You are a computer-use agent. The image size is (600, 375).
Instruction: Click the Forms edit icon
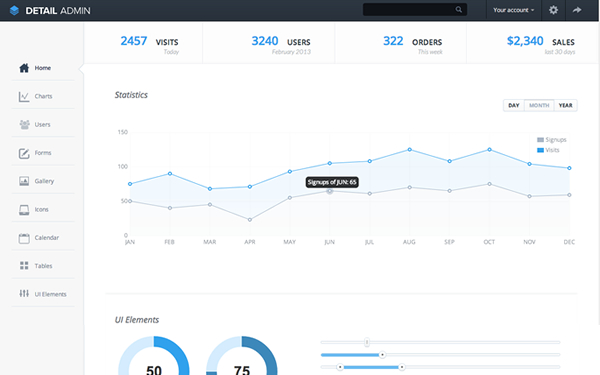click(x=24, y=153)
